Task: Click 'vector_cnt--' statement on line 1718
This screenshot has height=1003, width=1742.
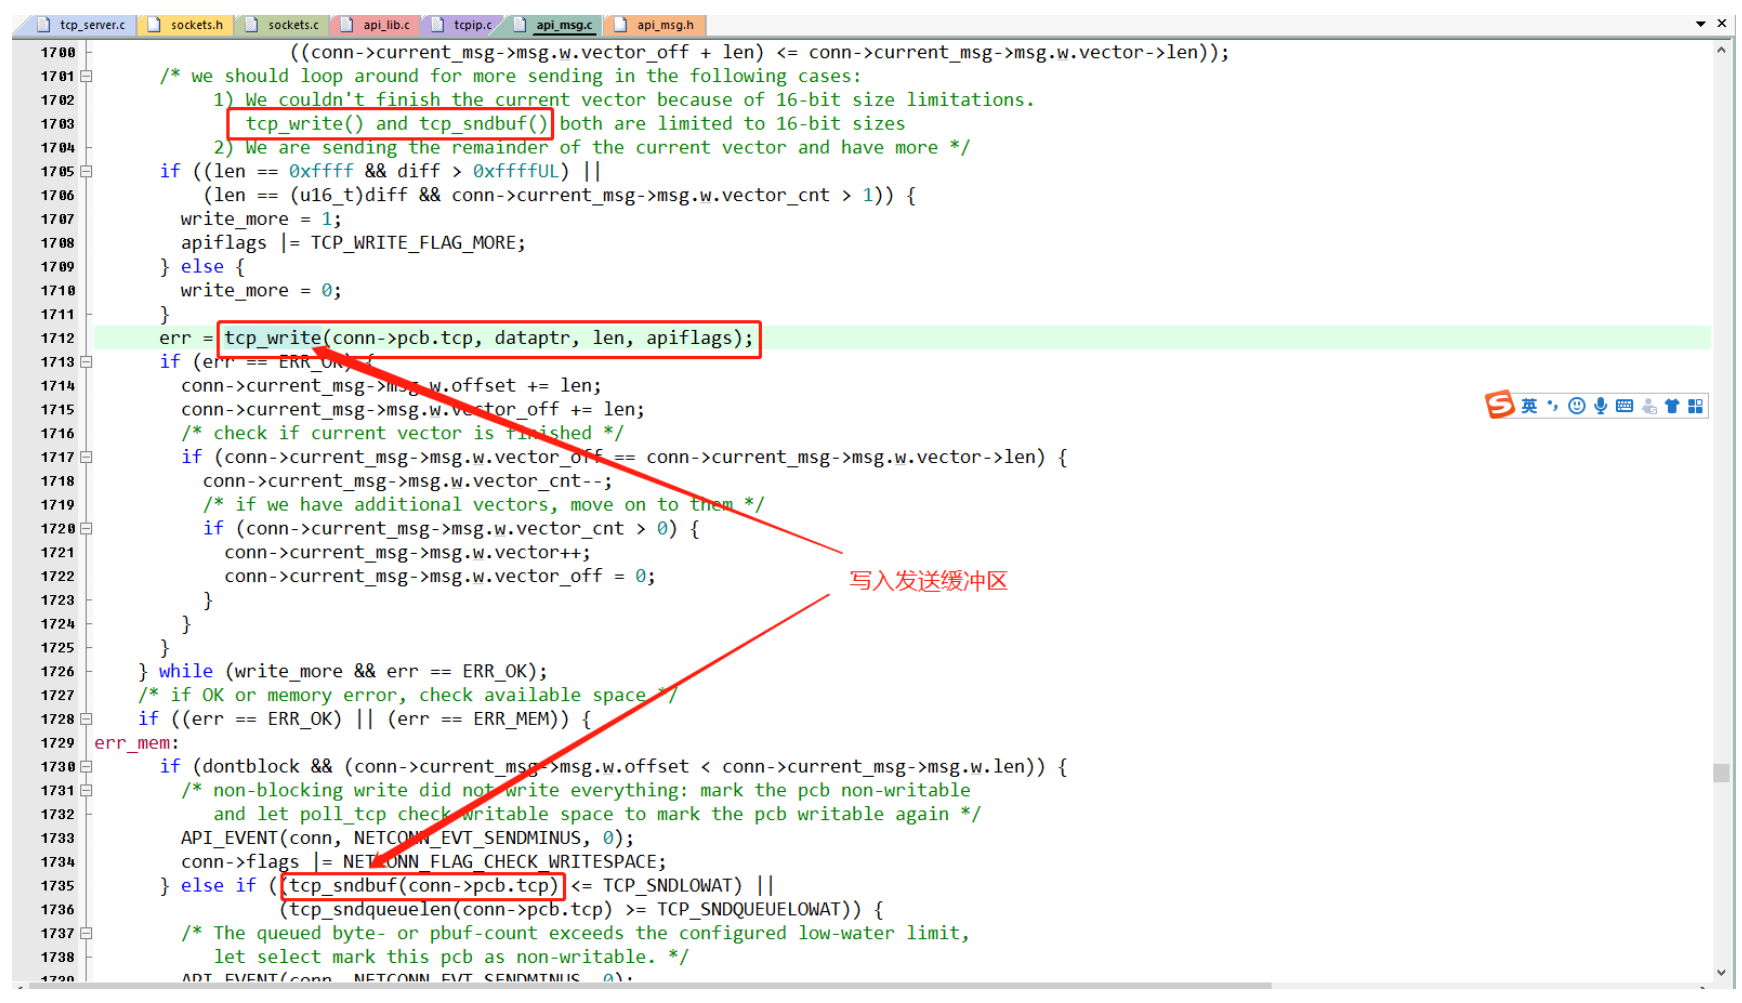Action: (407, 481)
